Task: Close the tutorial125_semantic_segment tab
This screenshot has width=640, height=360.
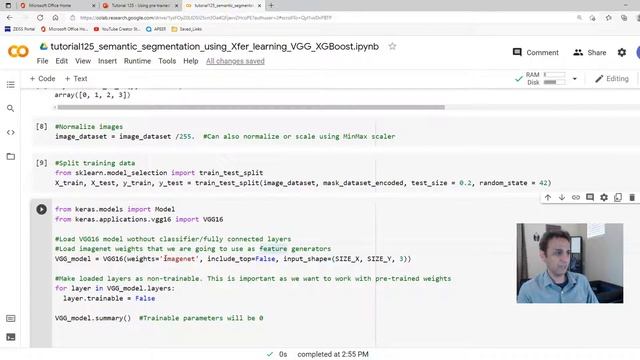Action: pyautogui.click(x=259, y=6)
